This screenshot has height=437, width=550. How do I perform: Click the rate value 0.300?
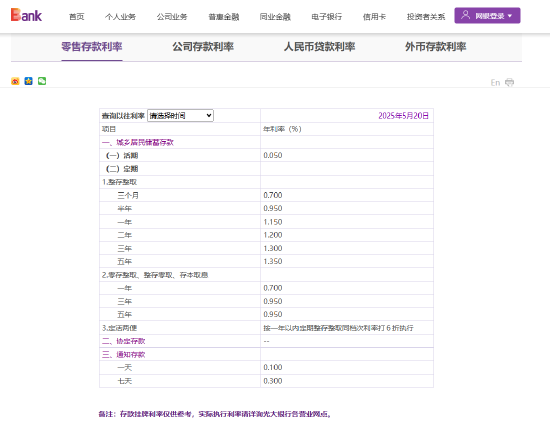[x=273, y=381]
